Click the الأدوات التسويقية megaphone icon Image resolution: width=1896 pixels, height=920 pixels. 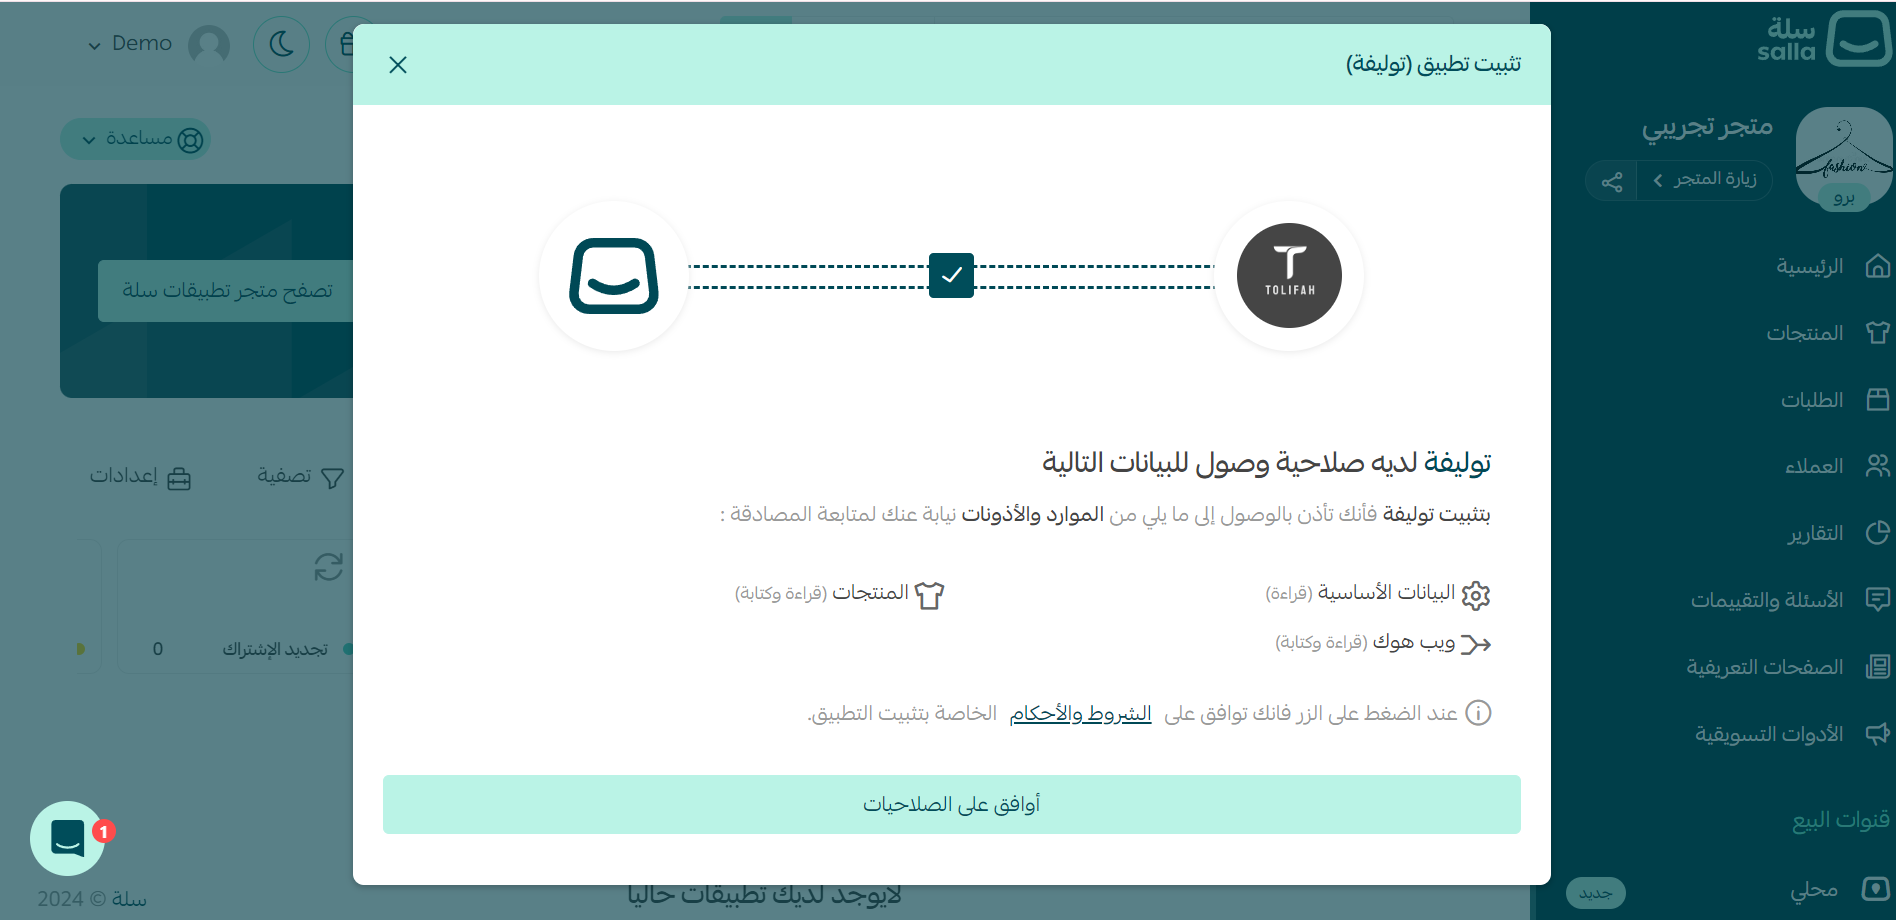(x=1877, y=734)
